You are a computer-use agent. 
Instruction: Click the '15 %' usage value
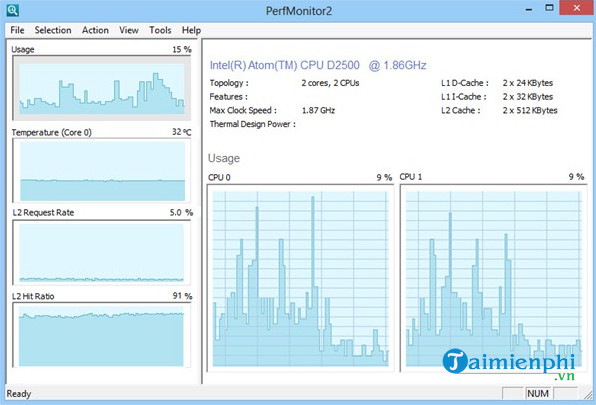(x=182, y=49)
